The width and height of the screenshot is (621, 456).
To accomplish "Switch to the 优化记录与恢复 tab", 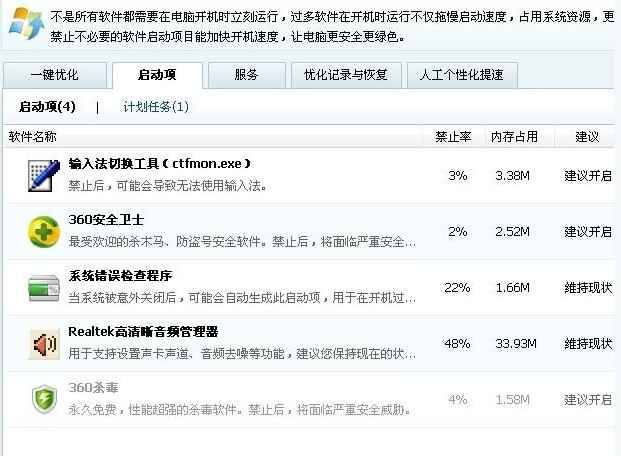I will click(x=345, y=75).
